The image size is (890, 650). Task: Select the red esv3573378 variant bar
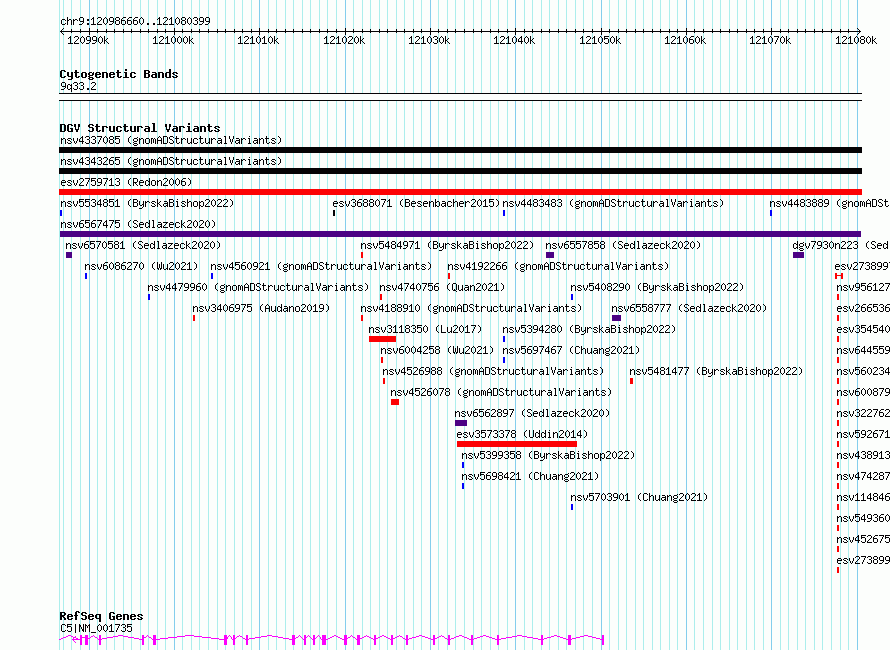click(x=517, y=444)
